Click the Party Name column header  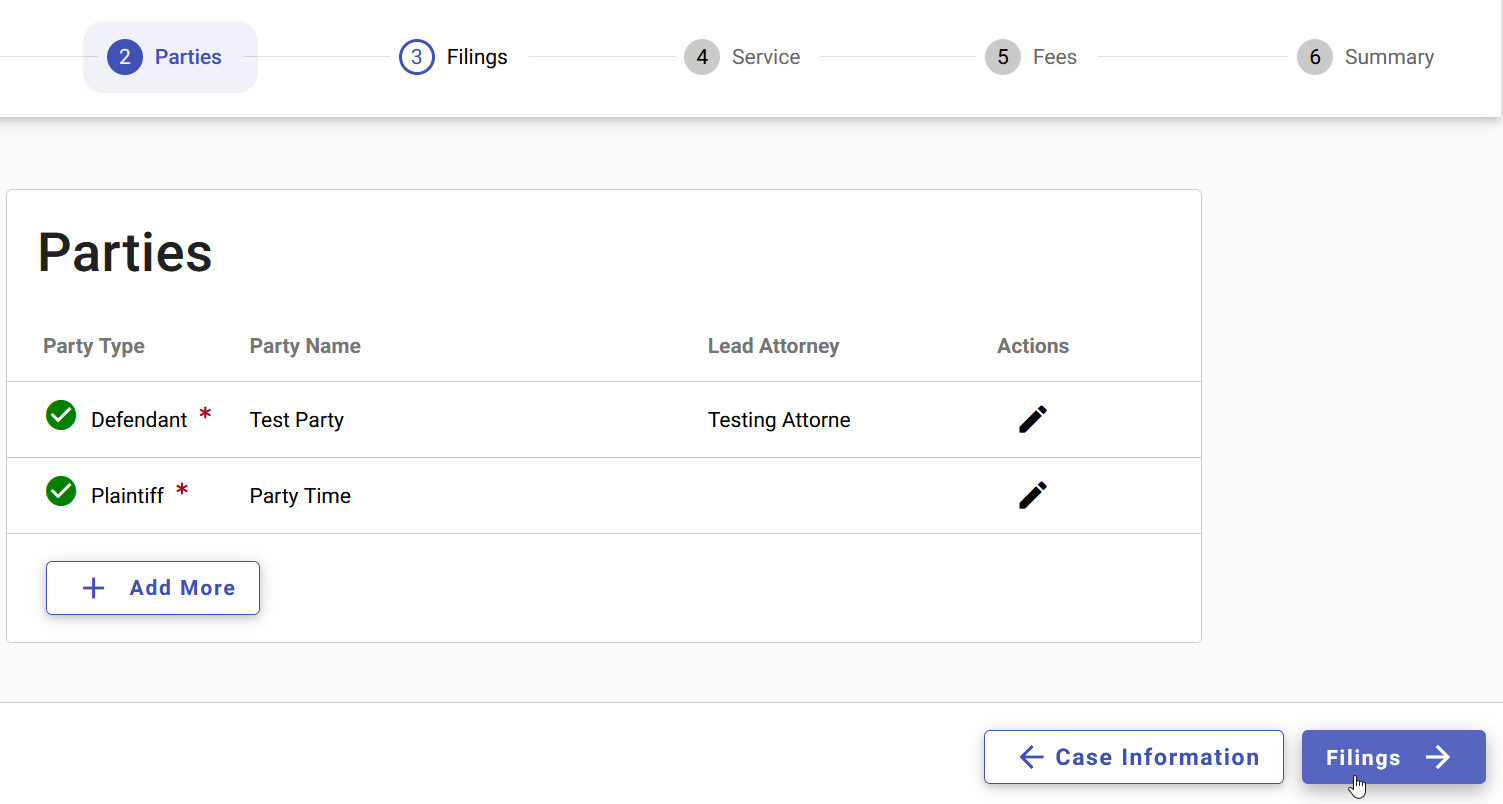(x=305, y=346)
